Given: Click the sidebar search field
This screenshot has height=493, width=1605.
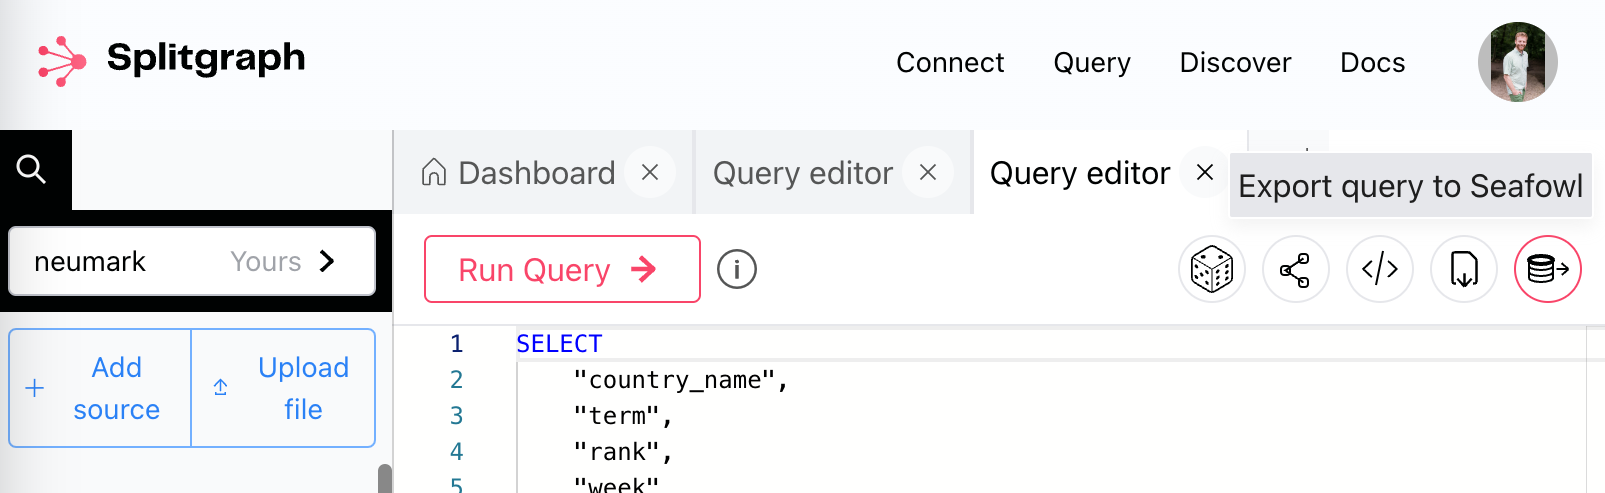Looking at the screenshot, I should click(232, 170).
